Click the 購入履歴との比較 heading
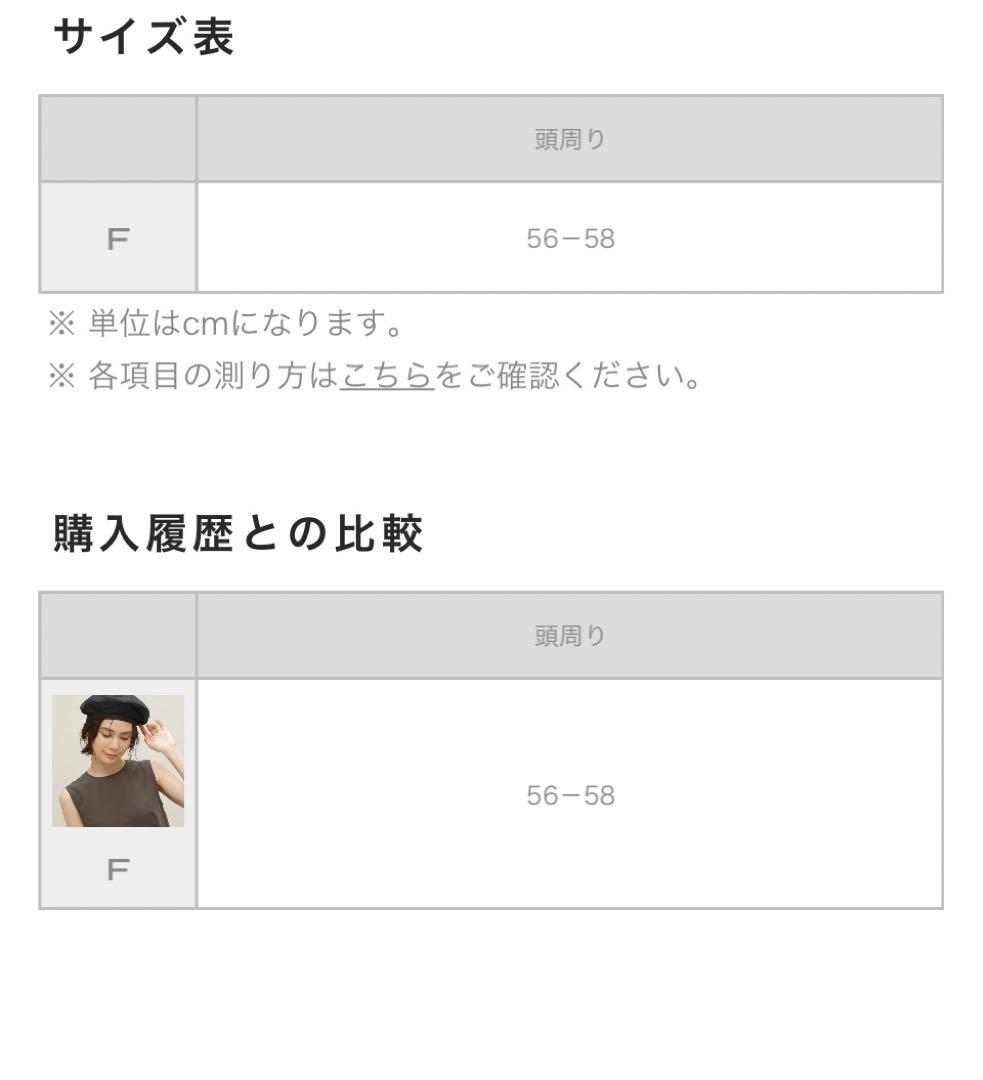Viewport: 983px width, 1080px height. click(x=238, y=534)
